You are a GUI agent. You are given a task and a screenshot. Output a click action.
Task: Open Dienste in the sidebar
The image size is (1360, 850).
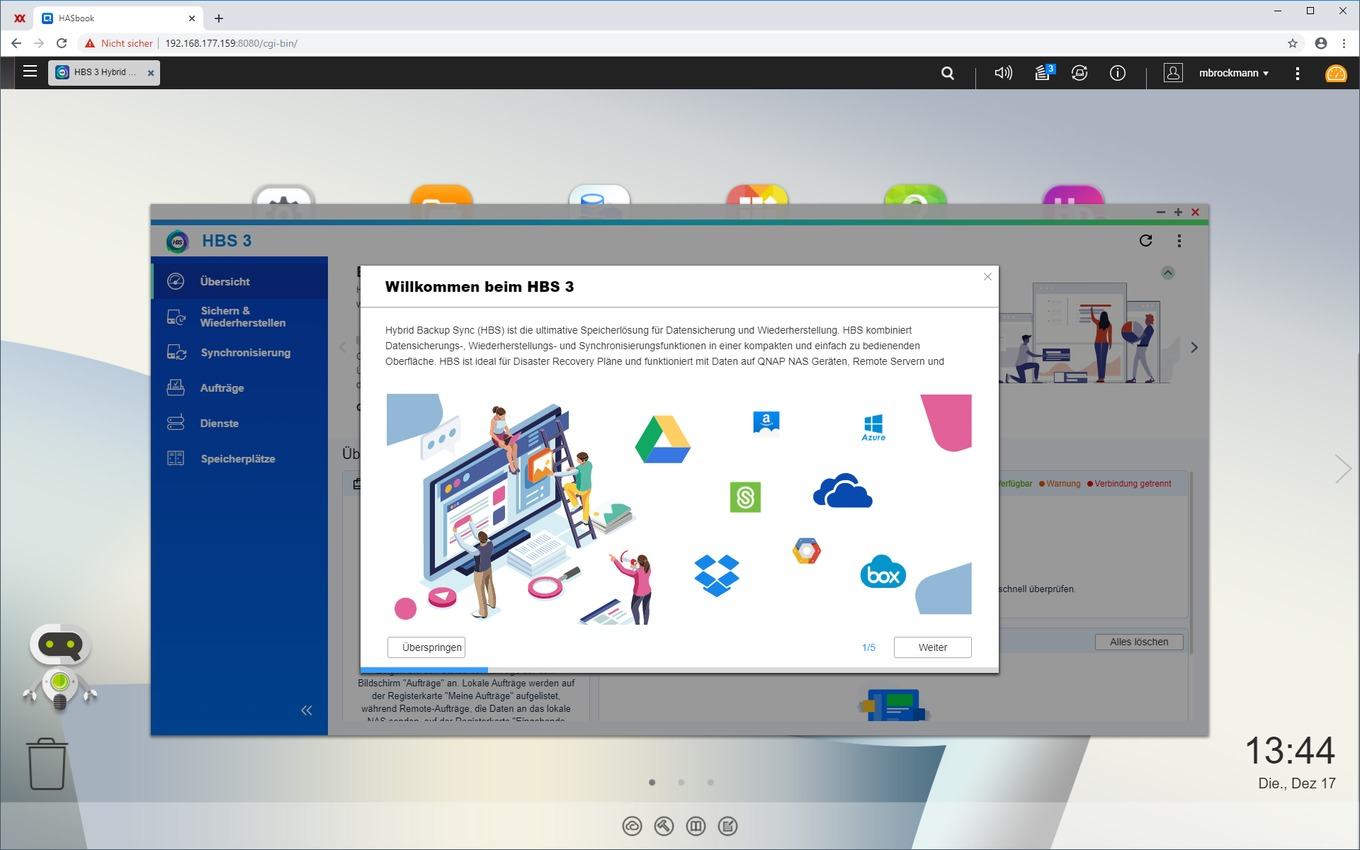click(x=239, y=423)
